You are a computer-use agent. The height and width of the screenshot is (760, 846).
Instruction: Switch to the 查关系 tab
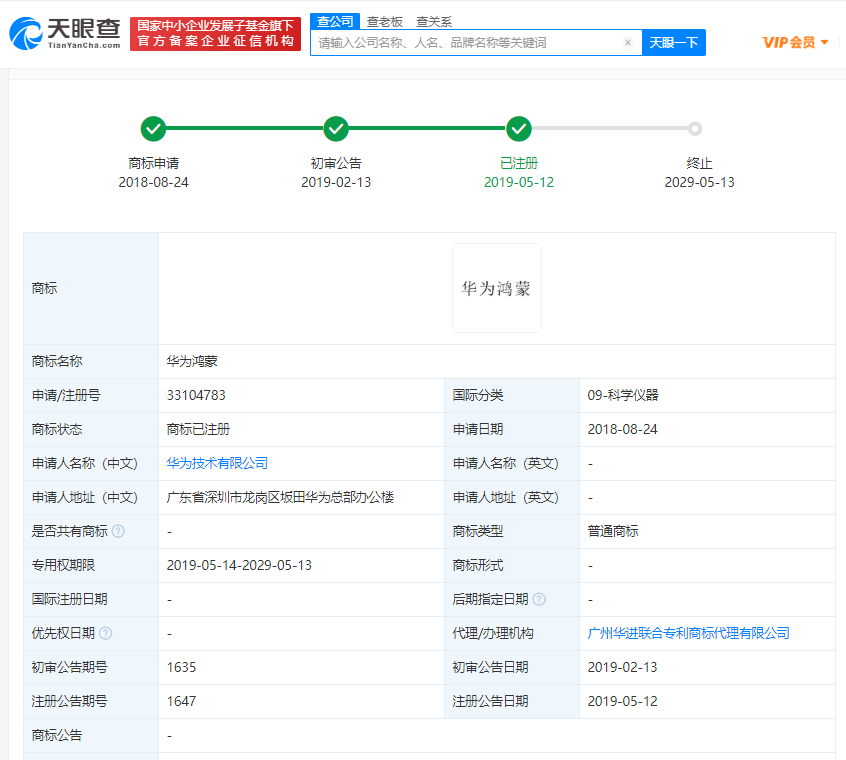[x=433, y=21]
